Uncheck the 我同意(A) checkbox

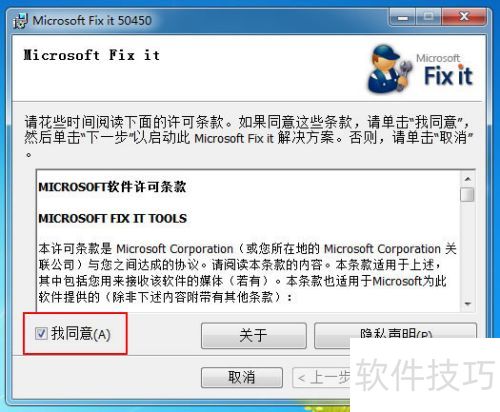click(x=41, y=333)
